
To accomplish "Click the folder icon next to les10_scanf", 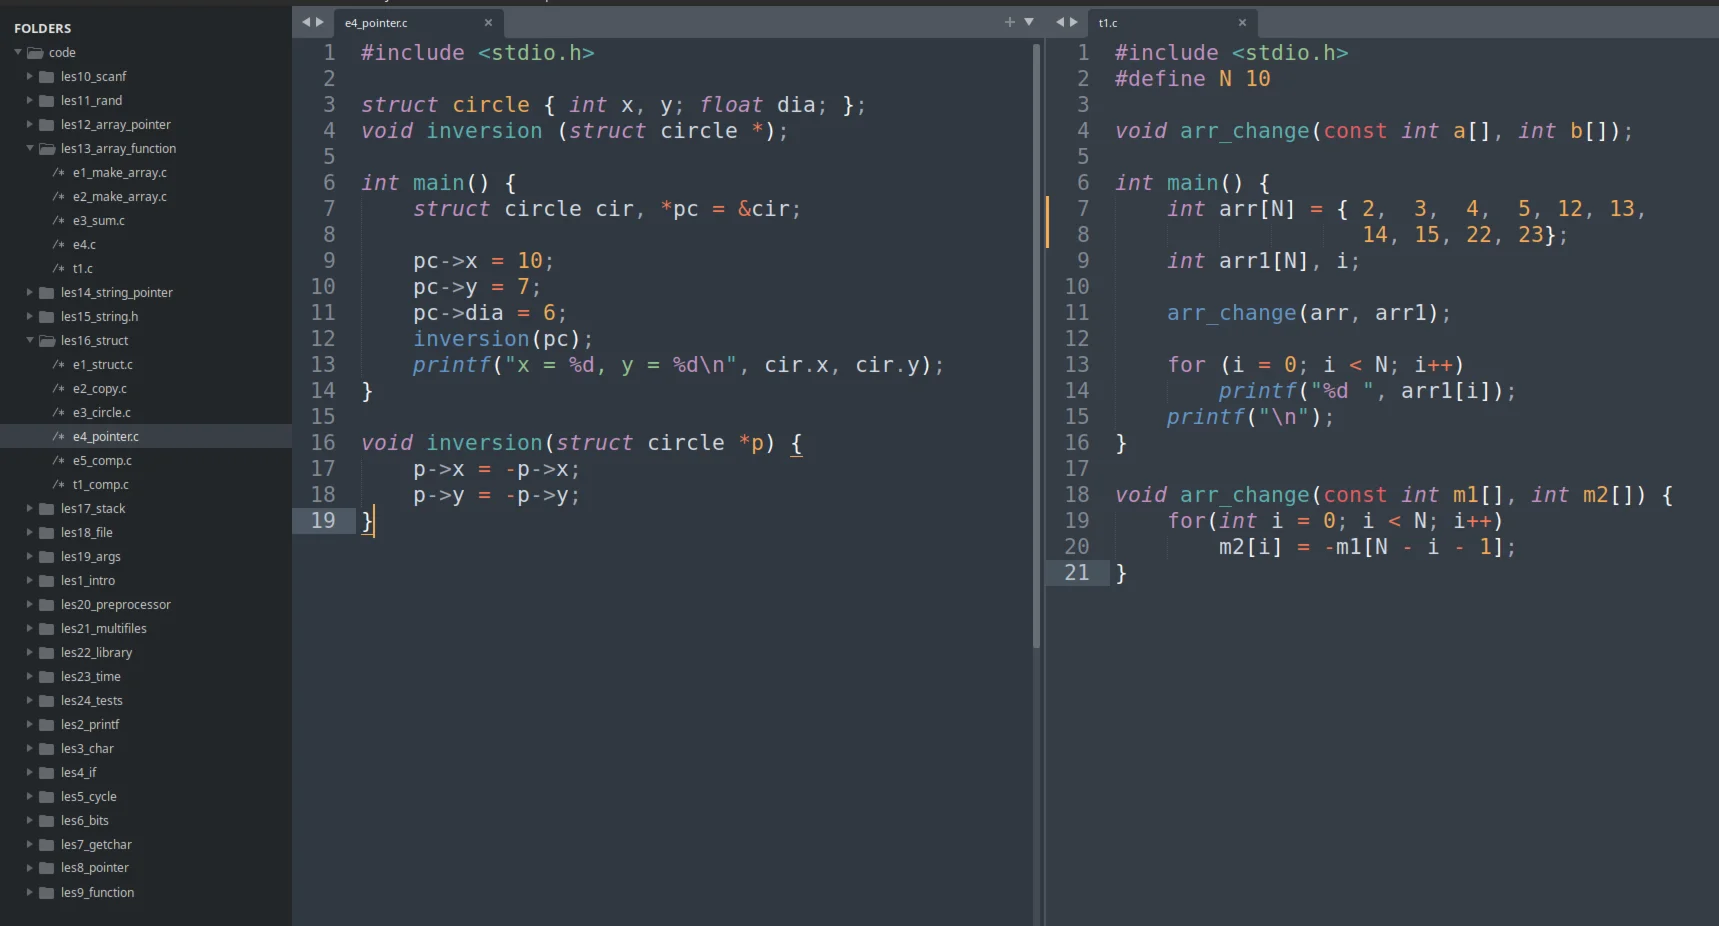I will (x=46, y=77).
